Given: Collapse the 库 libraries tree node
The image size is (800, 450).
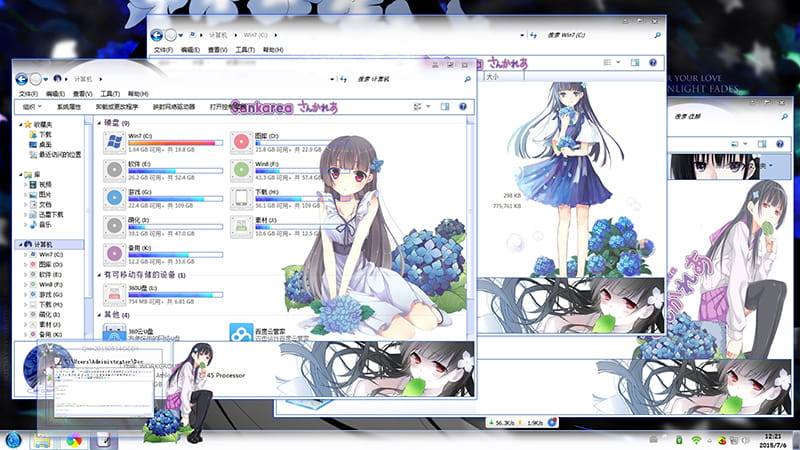Looking at the screenshot, I should [x=21, y=174].
